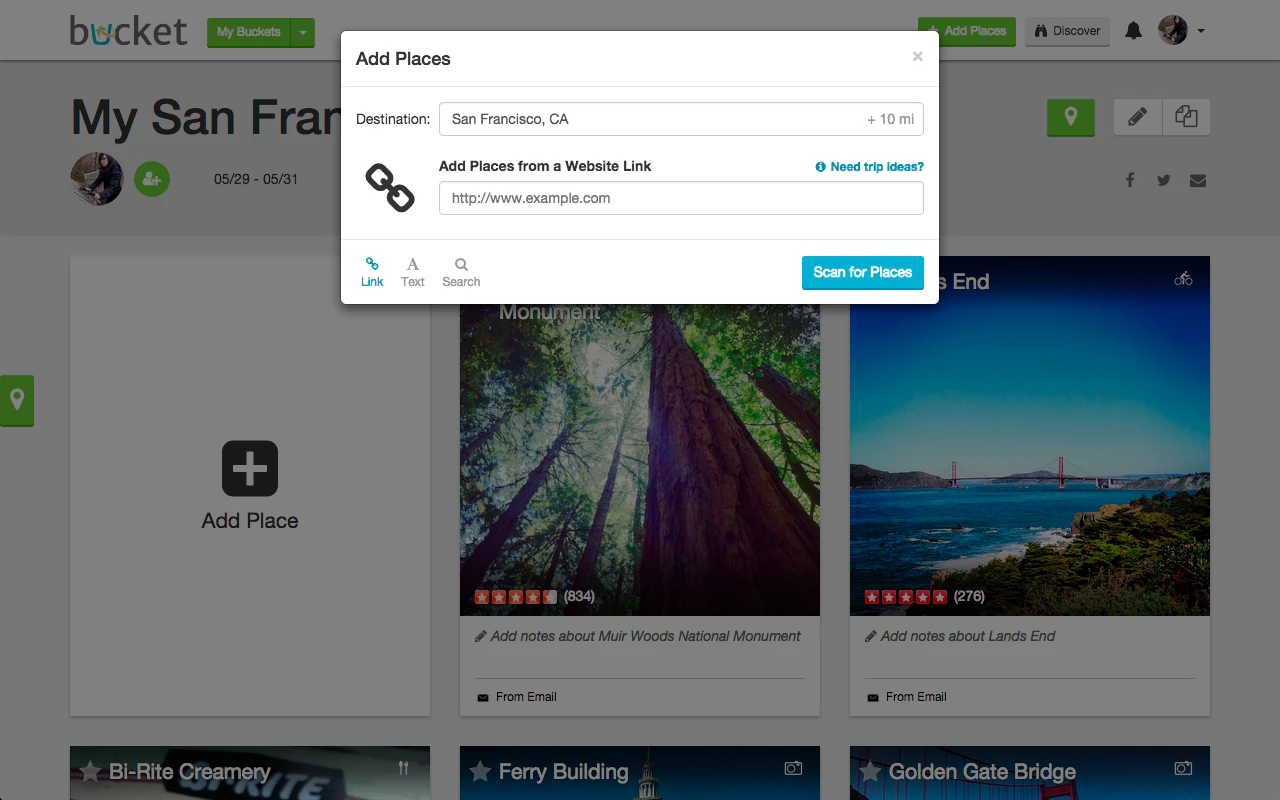Open the user profile avatar menu
Viewport: 1280px width, 800px height.
click(x=1181, y=30)
